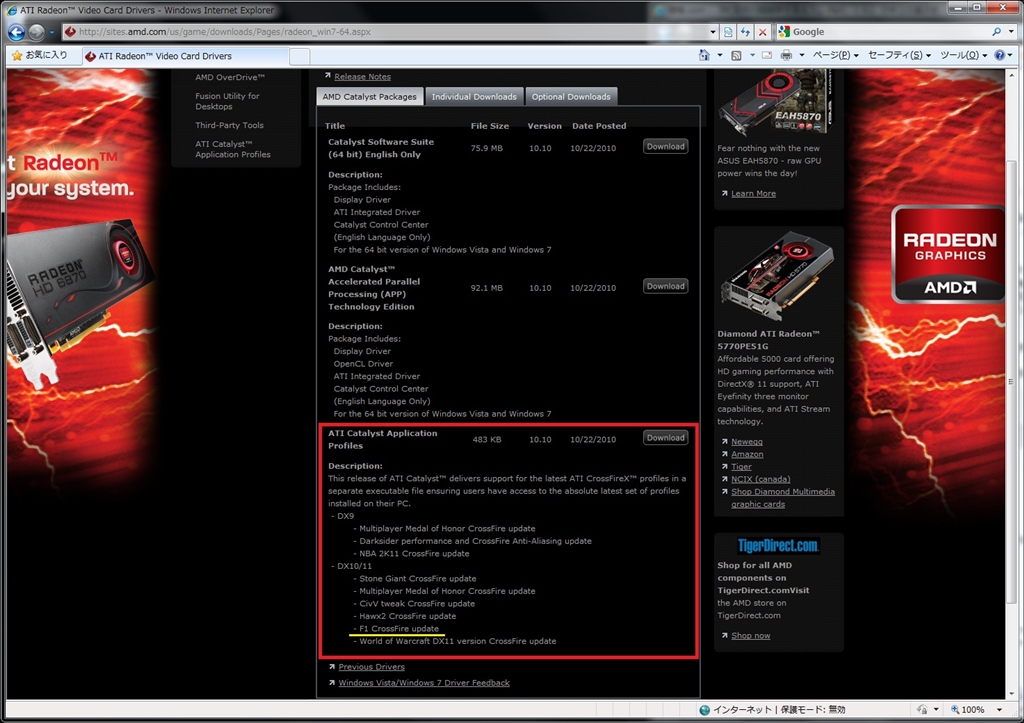Refresh the page with the blue arrows icon

coord(745,31)
